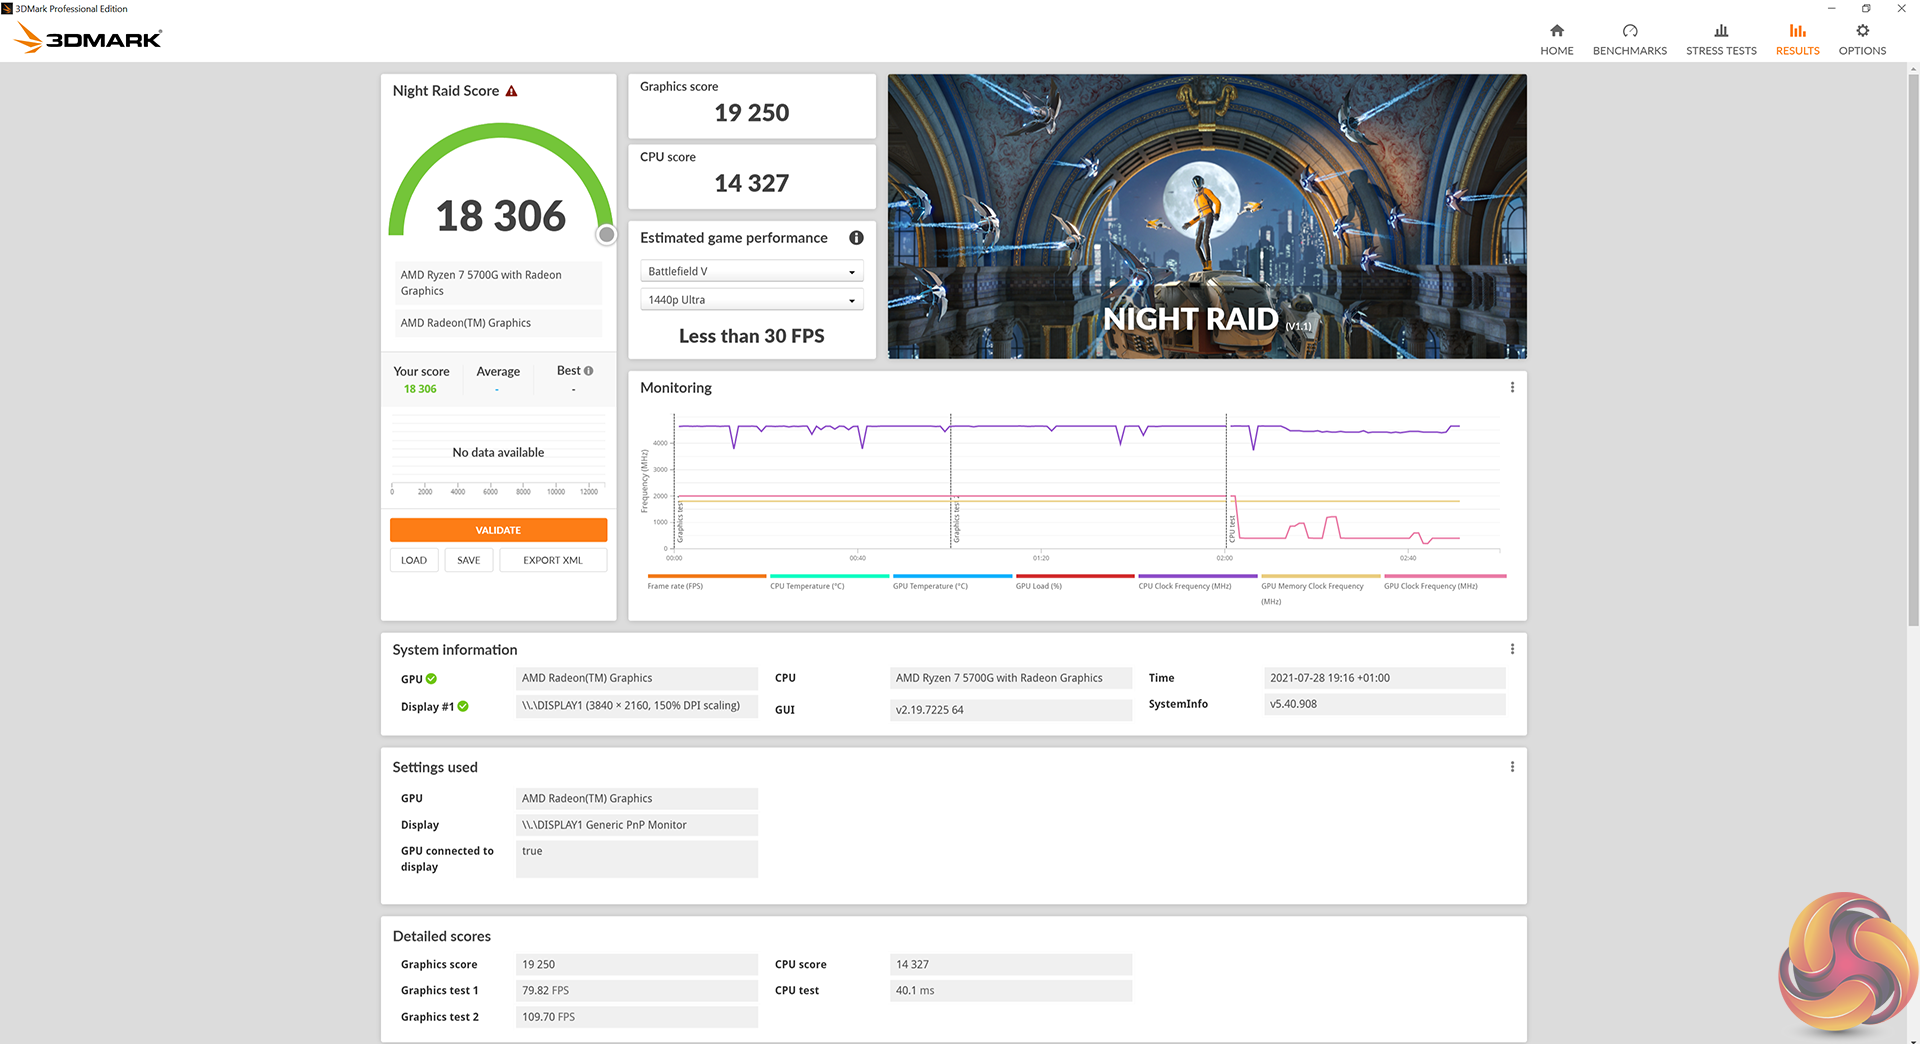Open the estimated game performance info icon

pyautogui.click(x=856, y=238)
